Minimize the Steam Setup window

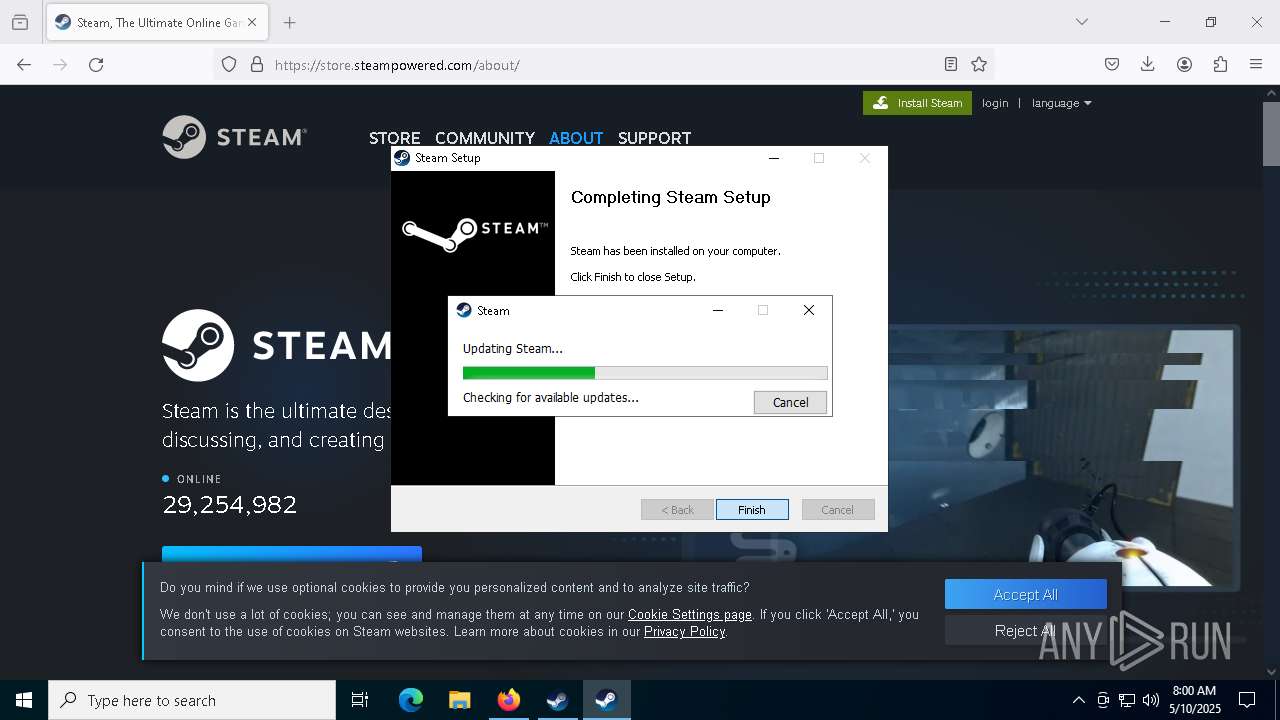[x=773, y=158]
